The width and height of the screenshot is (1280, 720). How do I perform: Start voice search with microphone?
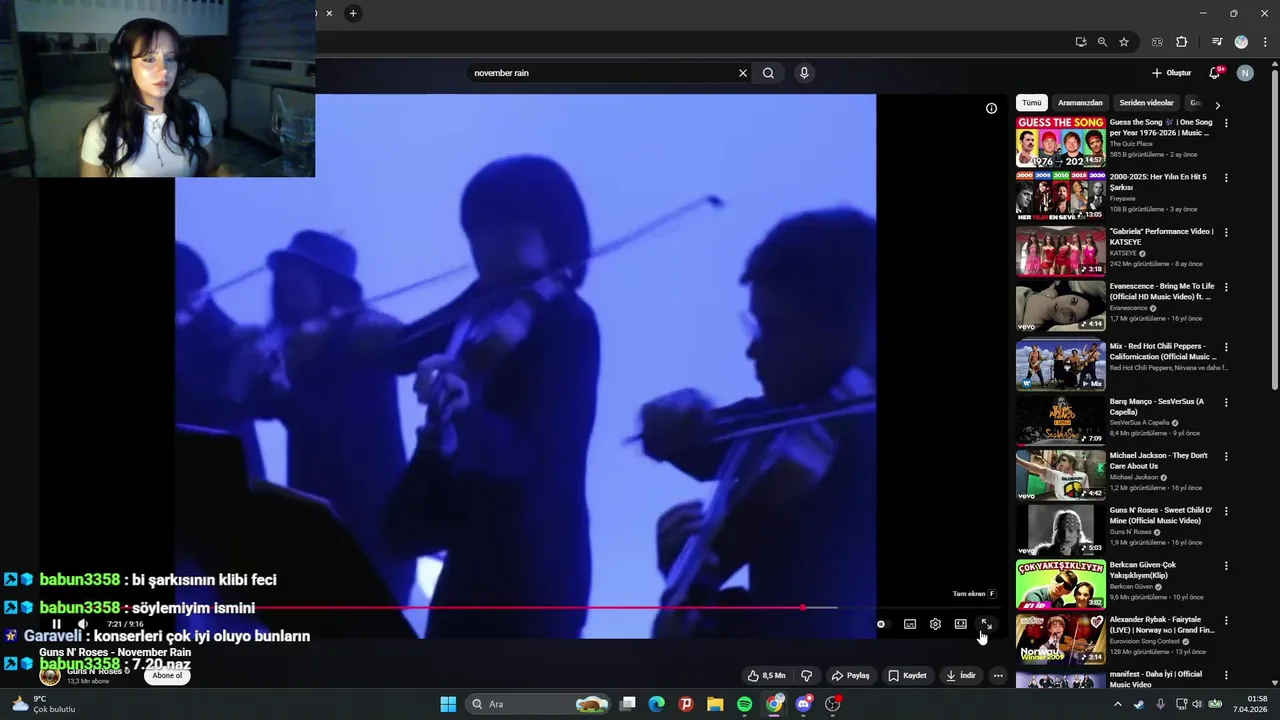click(x=803, y=73)
